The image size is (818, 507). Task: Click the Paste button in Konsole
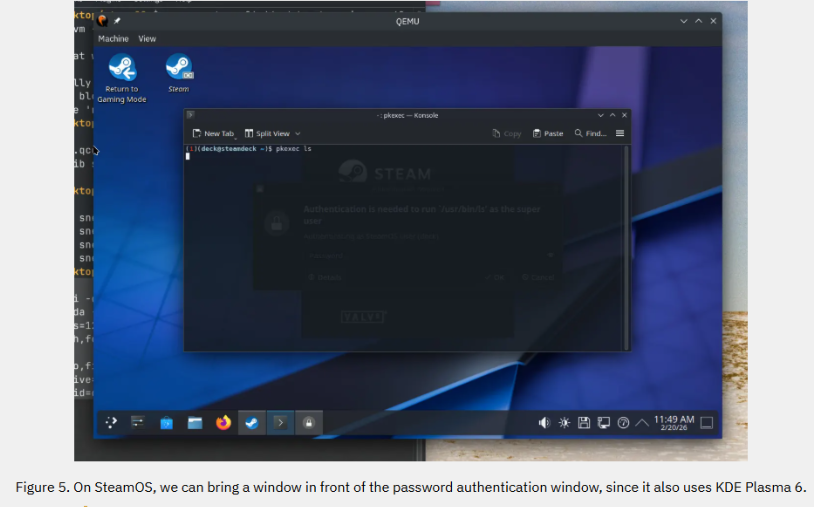pos(548,134)
